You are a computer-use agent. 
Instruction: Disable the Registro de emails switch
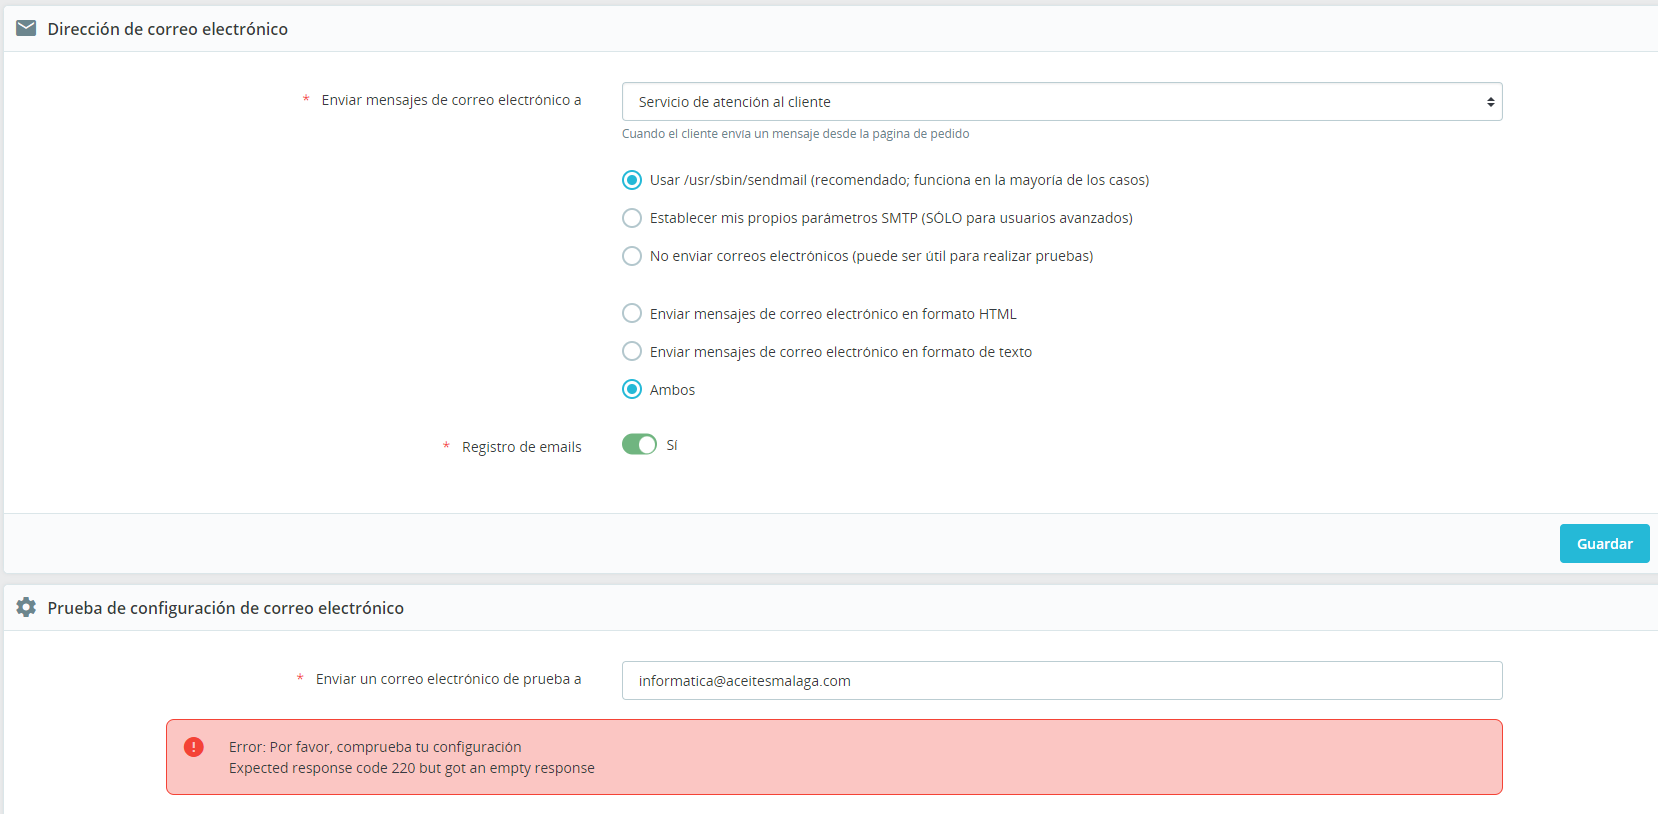click(x=639, y=444)
